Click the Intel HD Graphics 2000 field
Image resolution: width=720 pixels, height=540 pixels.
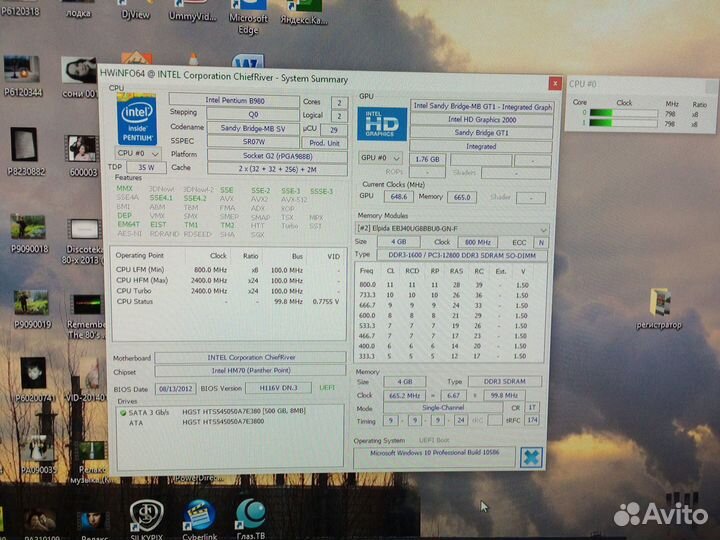pos(482,119)
